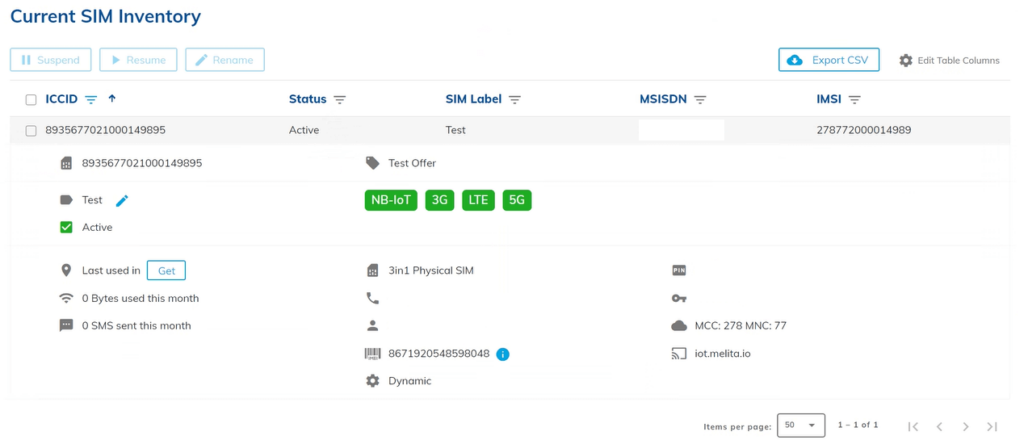The width and height of the screenshot is (1024, 440).
Task: Toggle the select-all checkbox in table header
Action: (x=31, y=99)
